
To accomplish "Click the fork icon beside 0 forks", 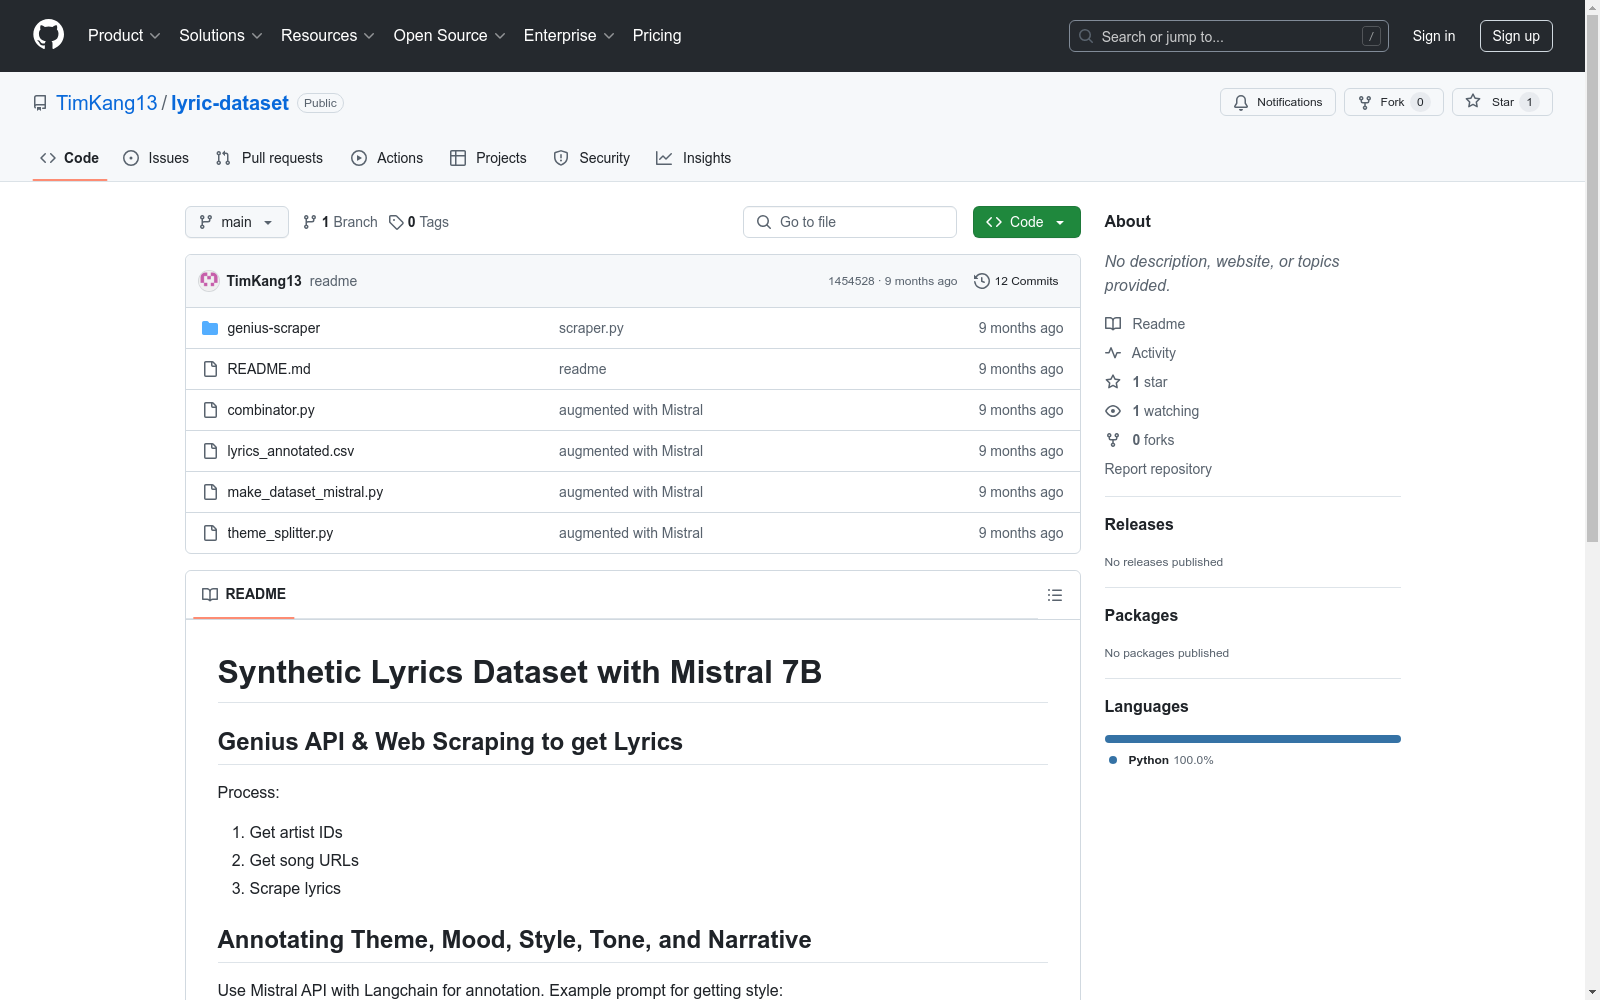I will point(1113,440).
